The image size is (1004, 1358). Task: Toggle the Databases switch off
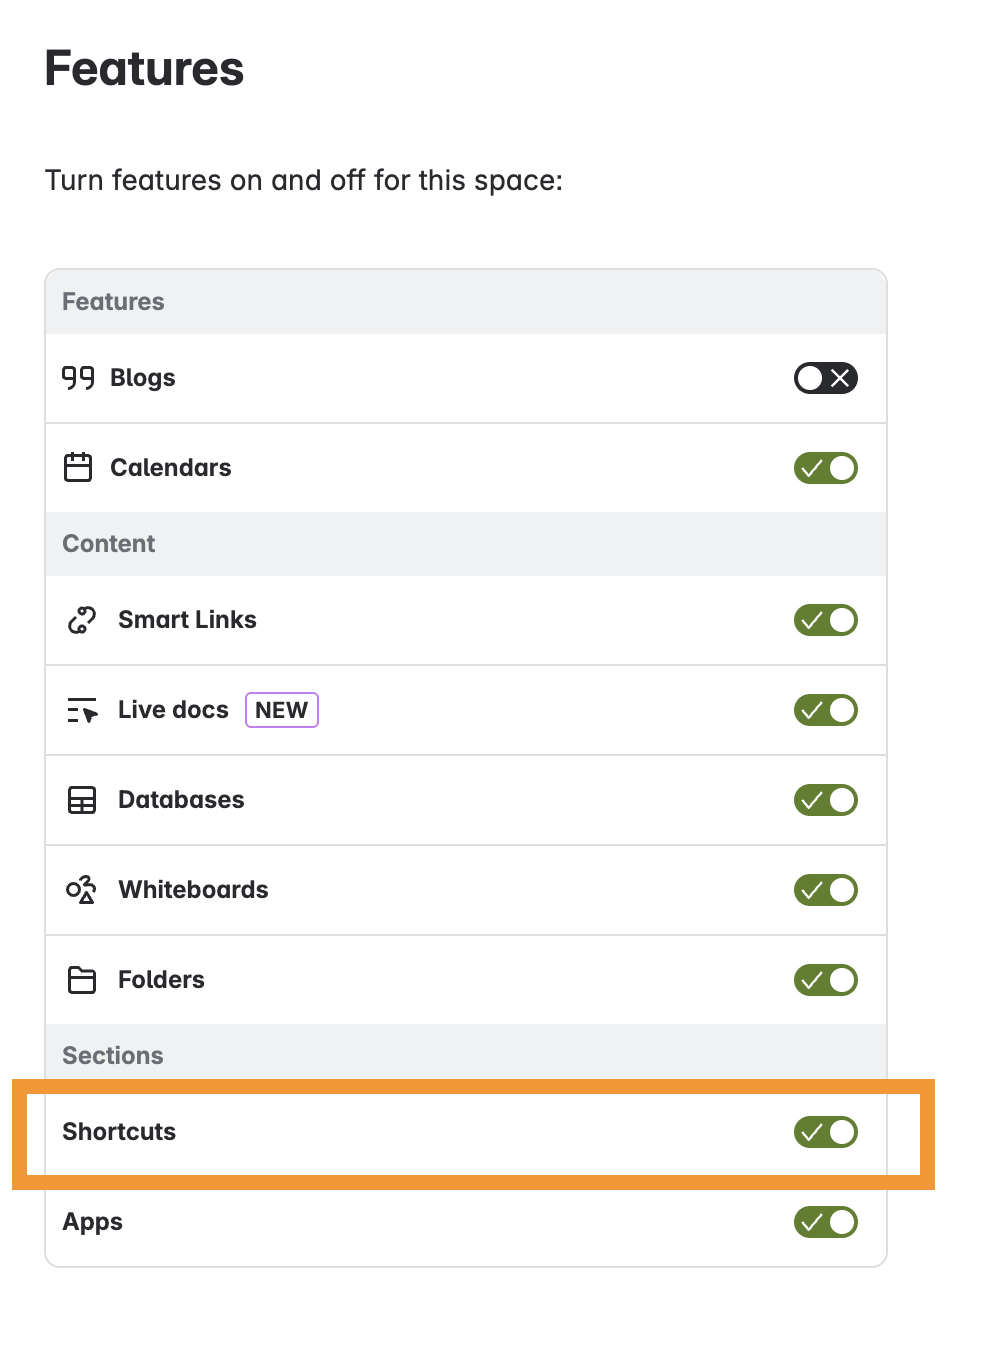tap(825, 800)
